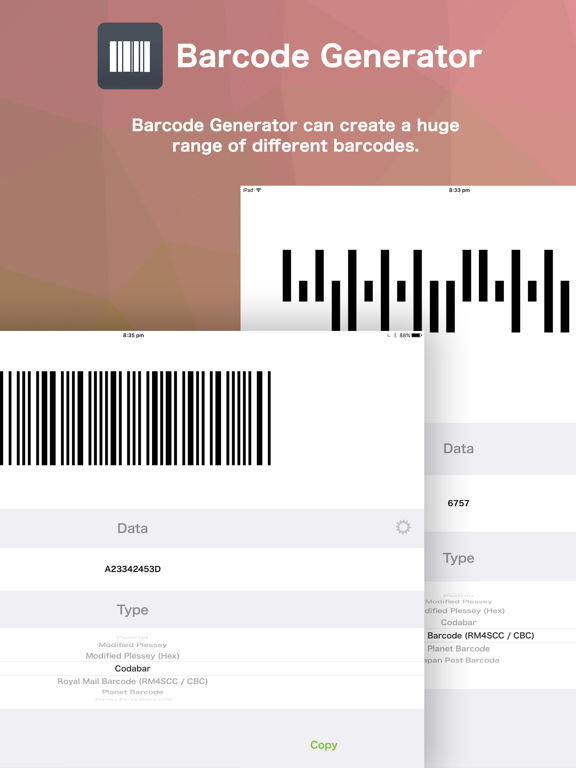Tap the generated Codabar barcode image
The height and width of the screenshot is (768, 576).
[x=135, y=418]
